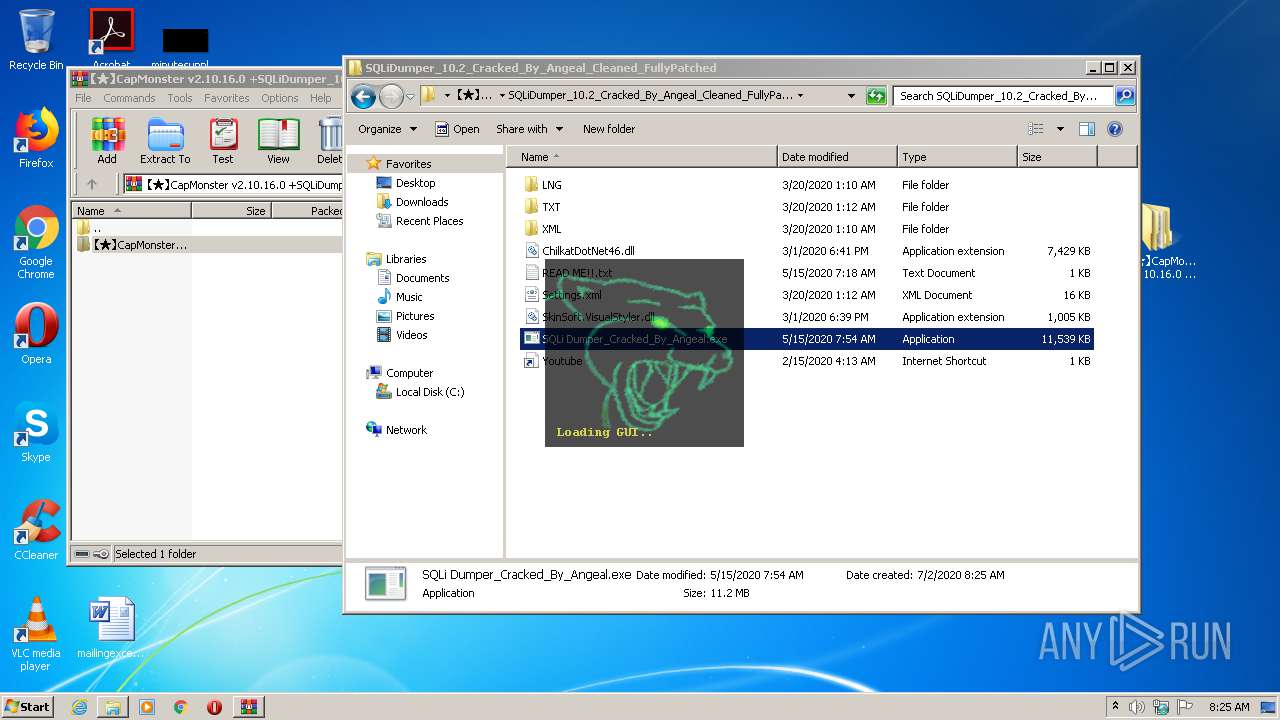Open Acrobat desktop shortcut
The height and width of the screenshot is (720, 1280).
pyautogui.click(x=111, y=40)
